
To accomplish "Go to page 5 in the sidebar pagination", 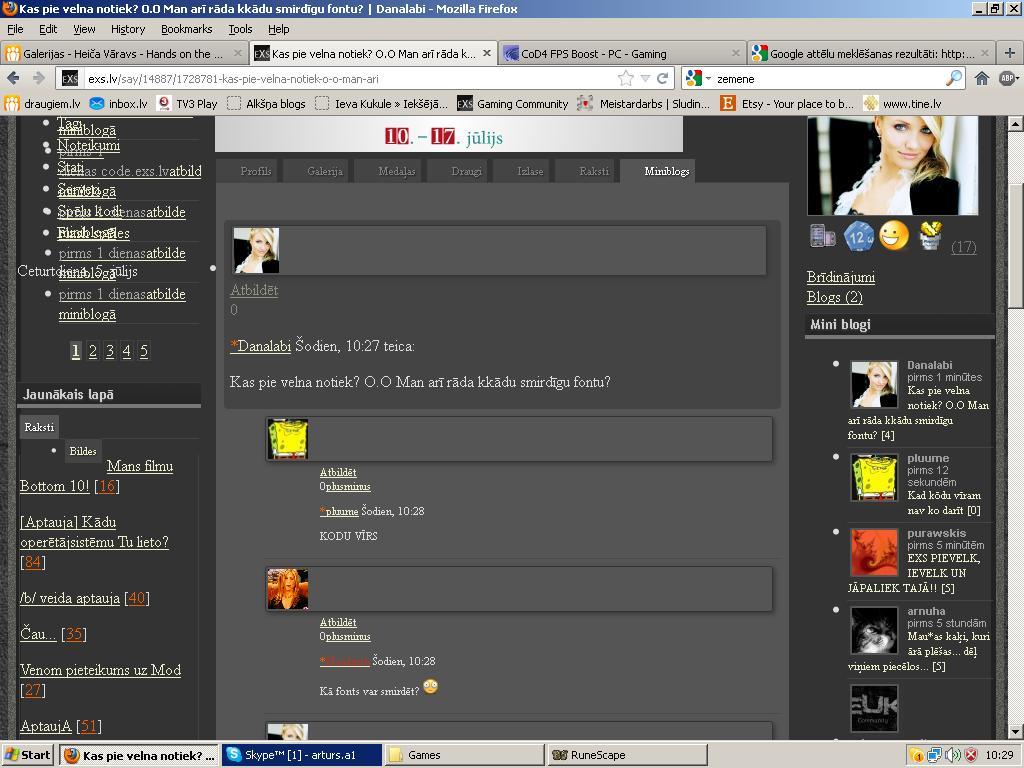I will 144,351.
